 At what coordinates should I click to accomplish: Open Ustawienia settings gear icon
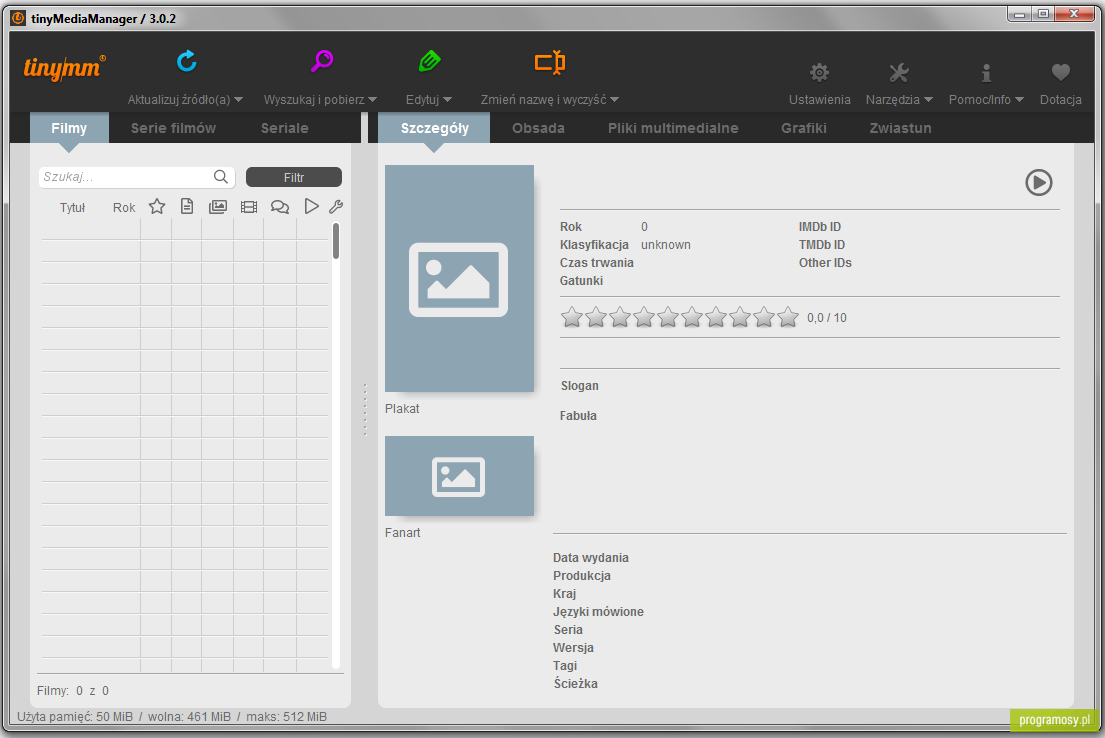pos(819,72)
